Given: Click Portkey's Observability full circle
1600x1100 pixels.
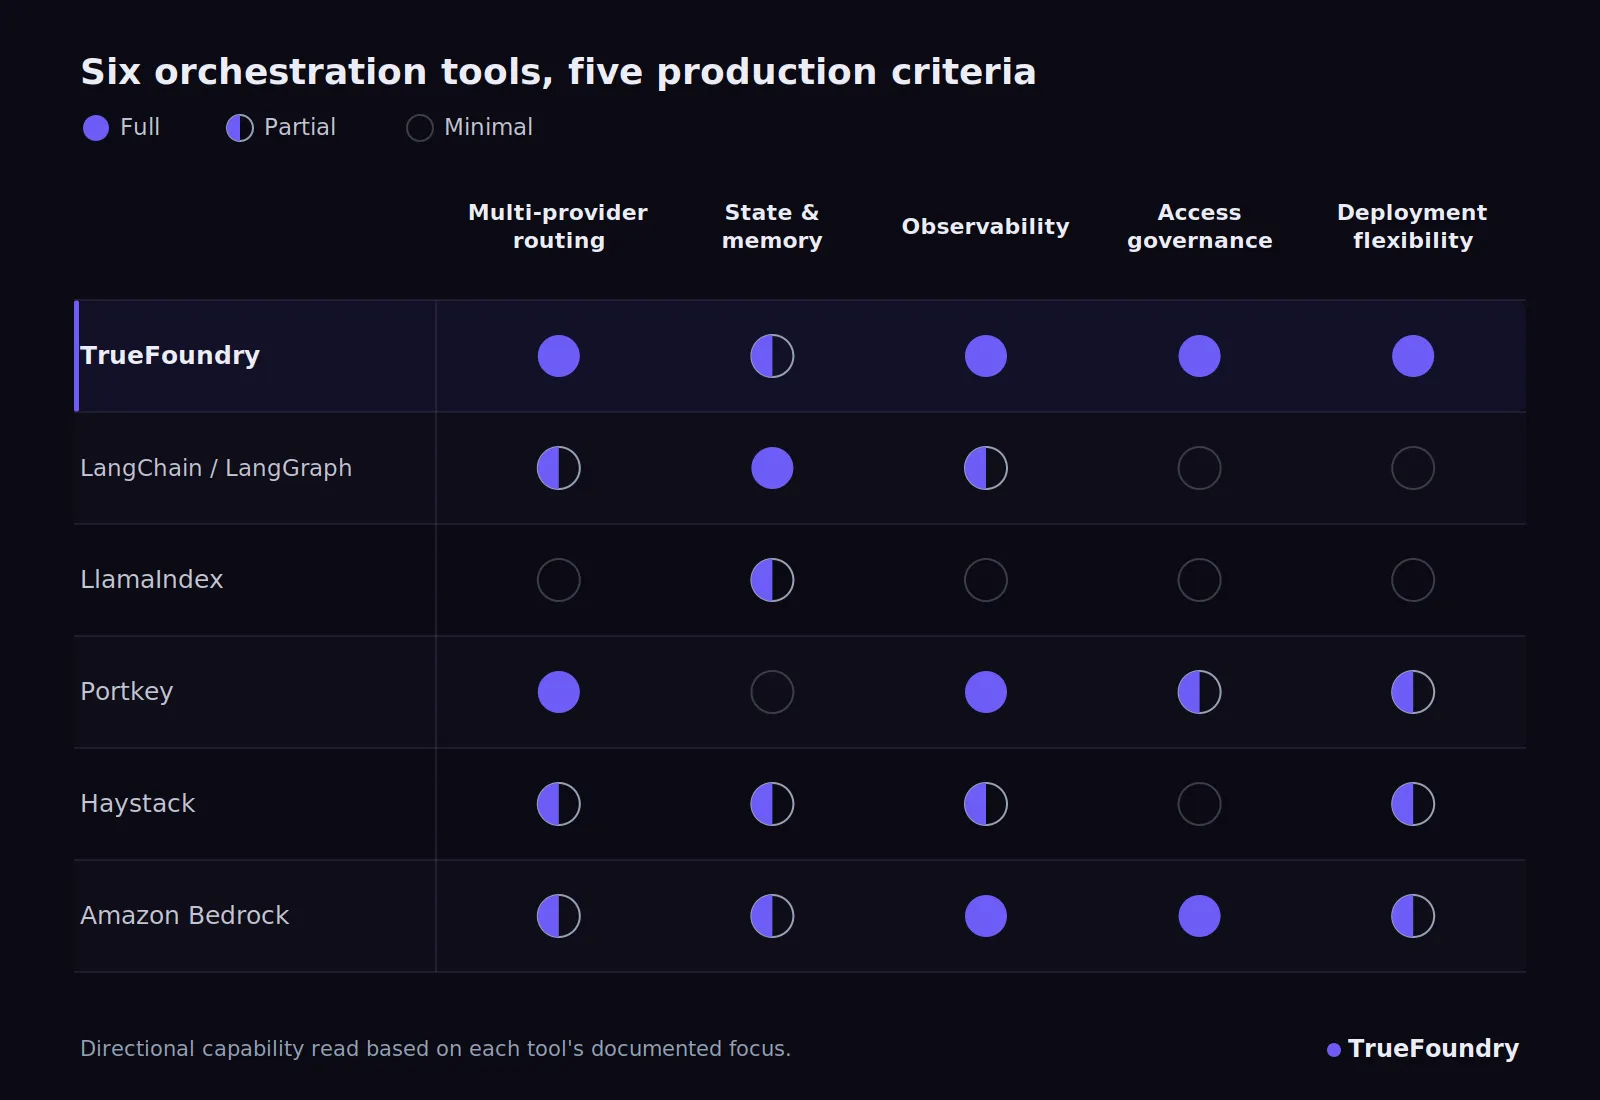Looking at the screenshot, I should pos(986,692).
